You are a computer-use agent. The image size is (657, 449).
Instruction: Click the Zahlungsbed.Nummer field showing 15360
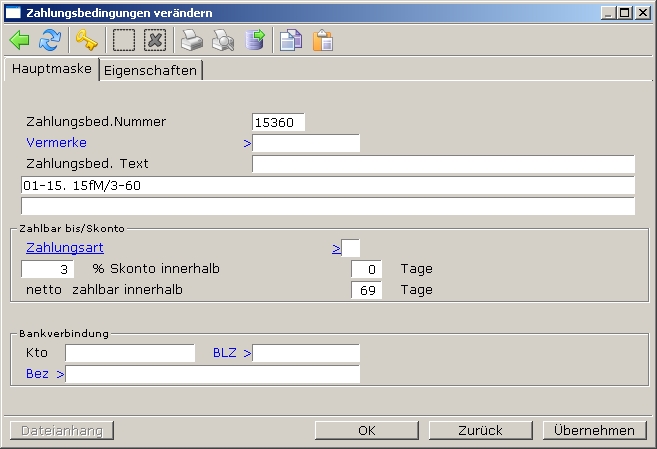(278, 122)
